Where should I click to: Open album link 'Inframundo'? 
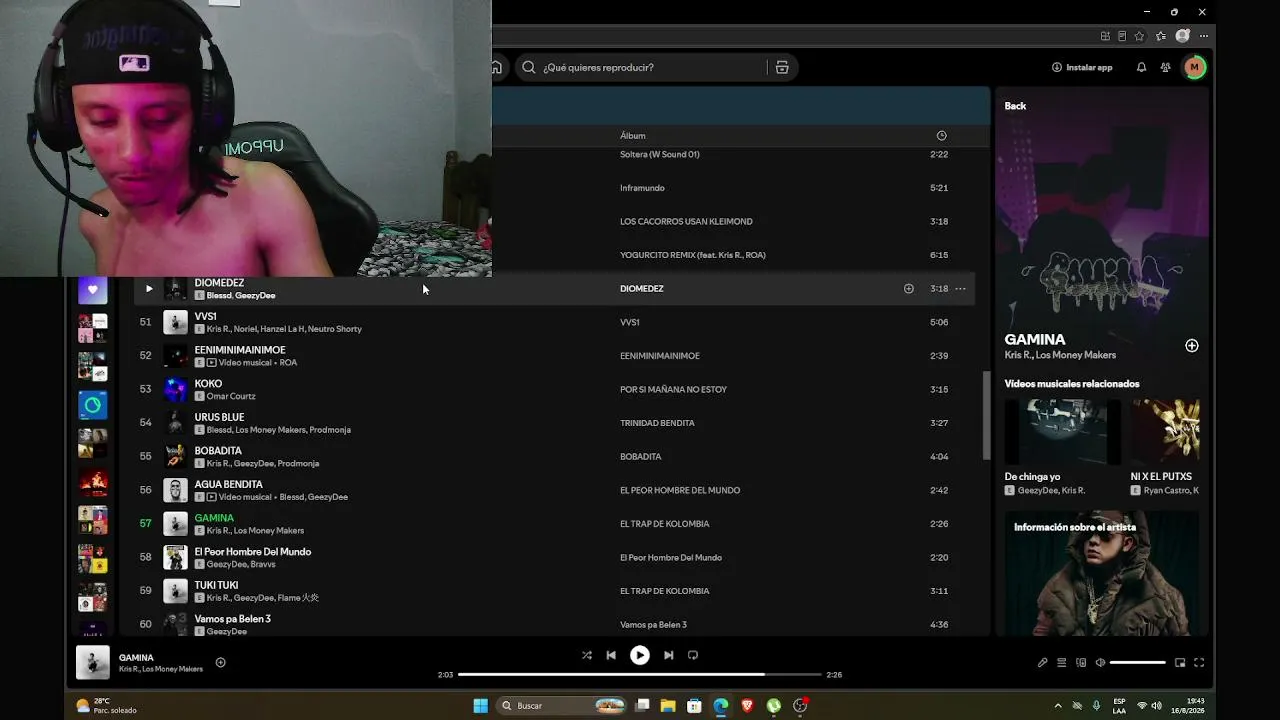click(642, 188)
